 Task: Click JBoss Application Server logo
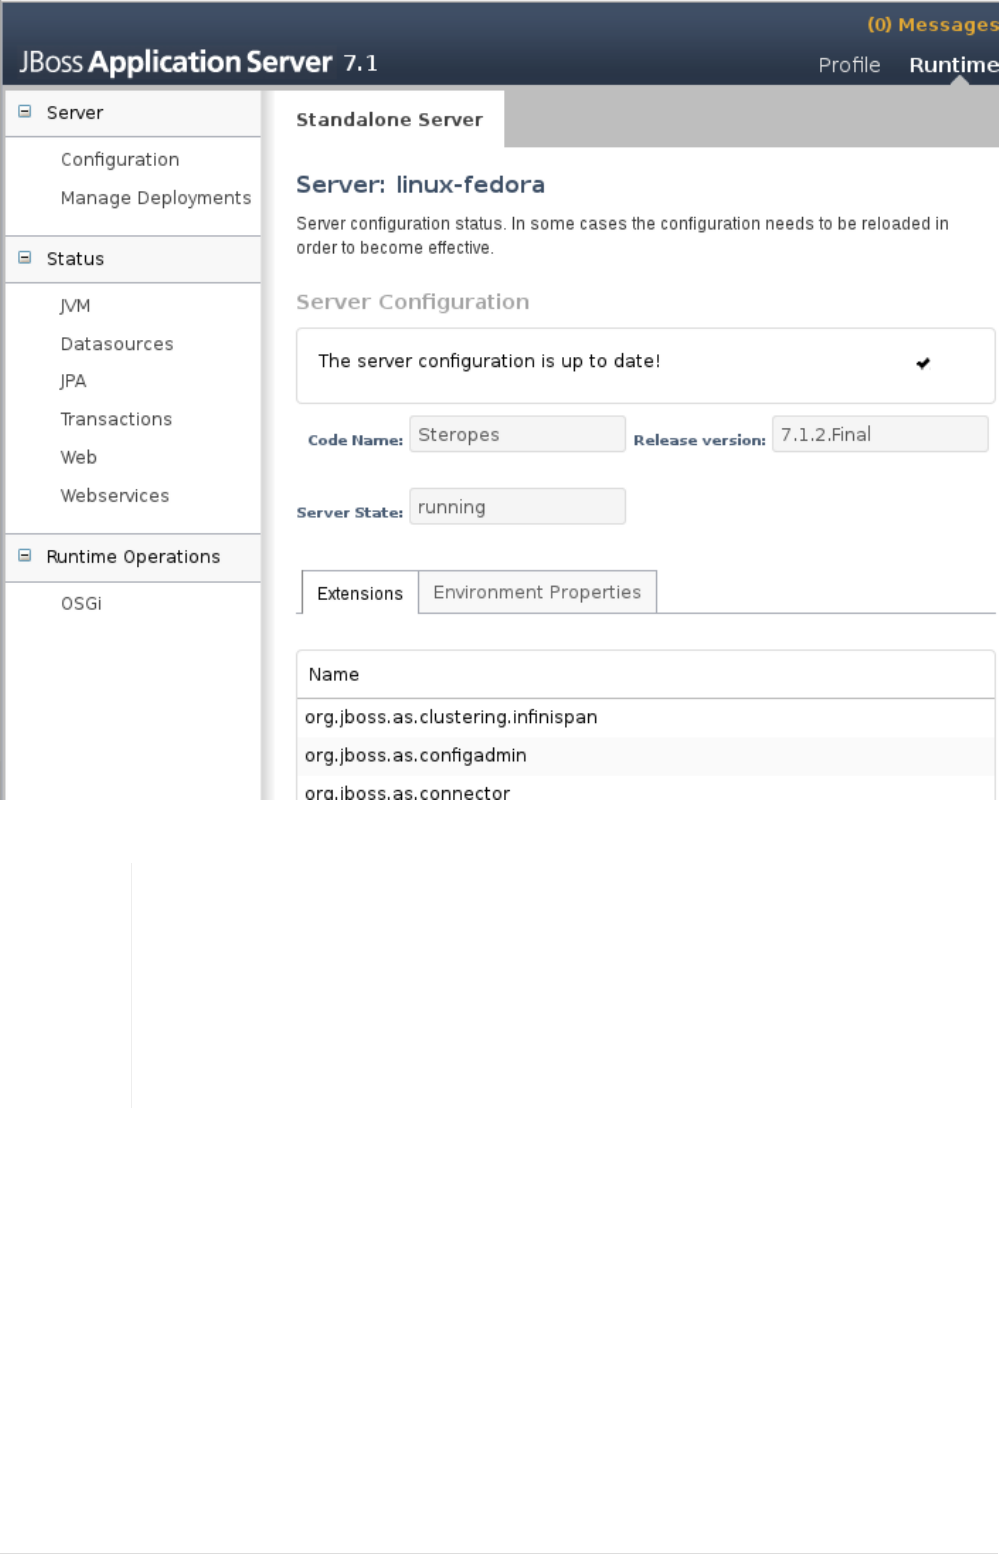click(198, 62)
